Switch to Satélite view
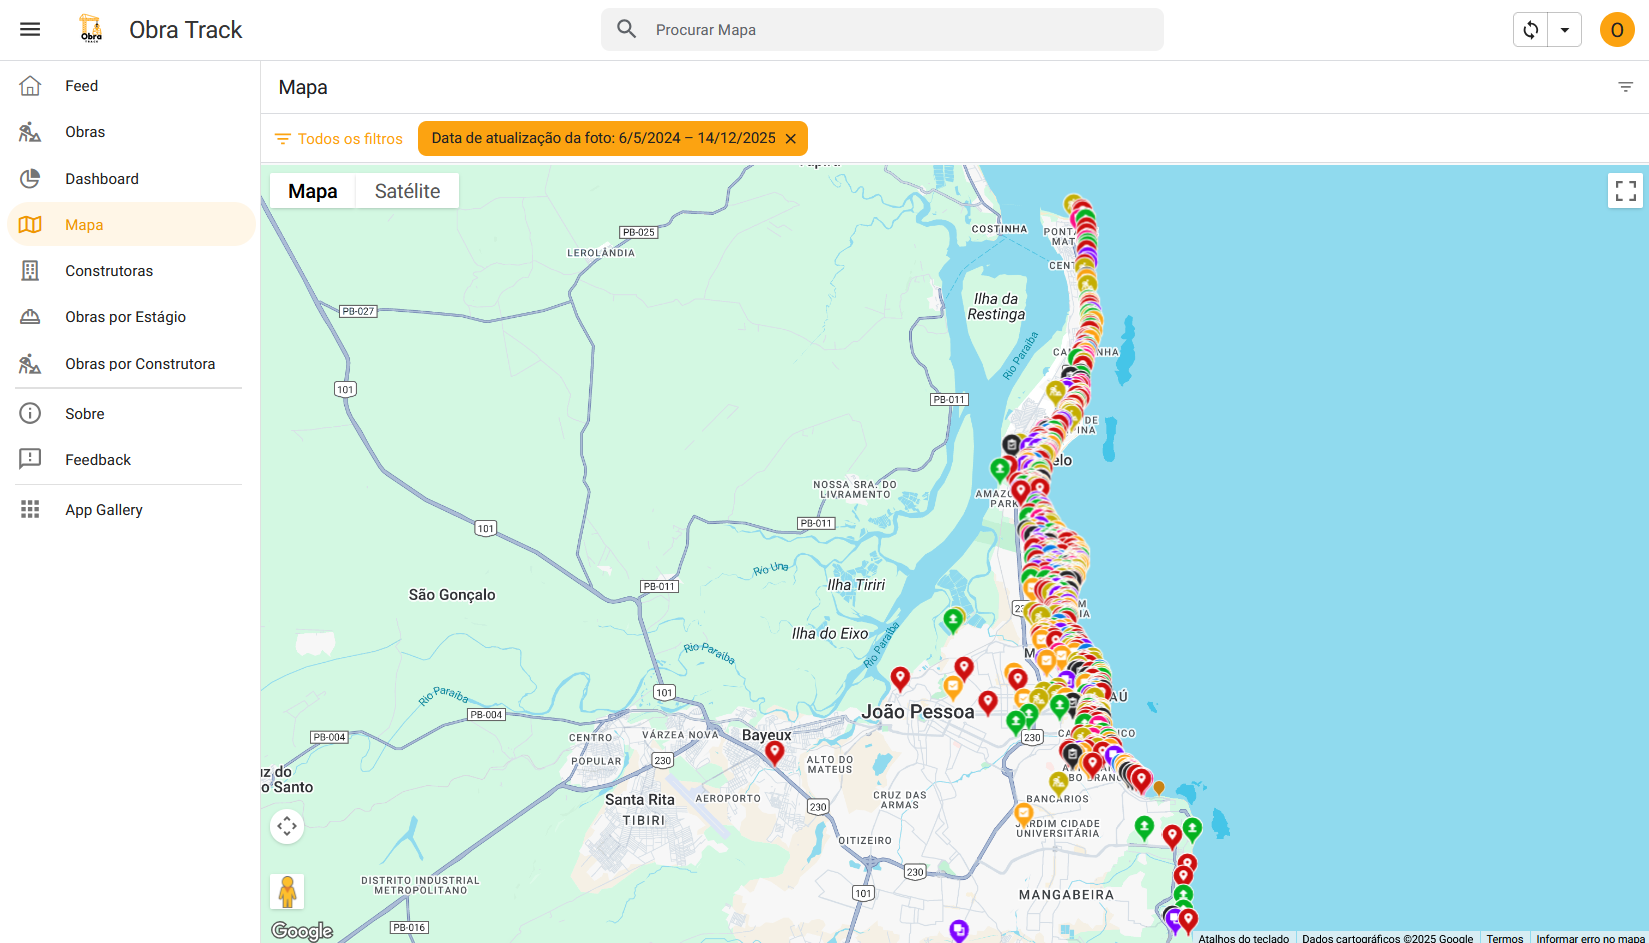The width and height of the screenshot is (1649, 943). point(406,190)
